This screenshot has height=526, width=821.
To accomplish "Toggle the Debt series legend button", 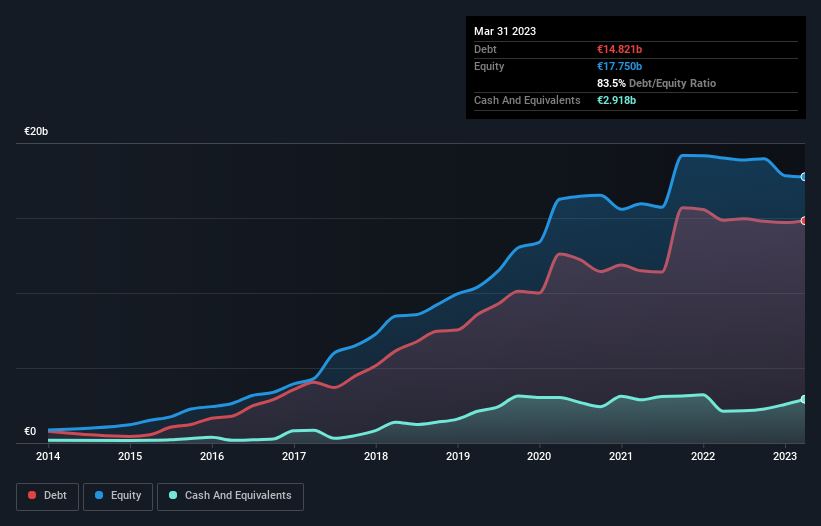I will pos(48,496).
